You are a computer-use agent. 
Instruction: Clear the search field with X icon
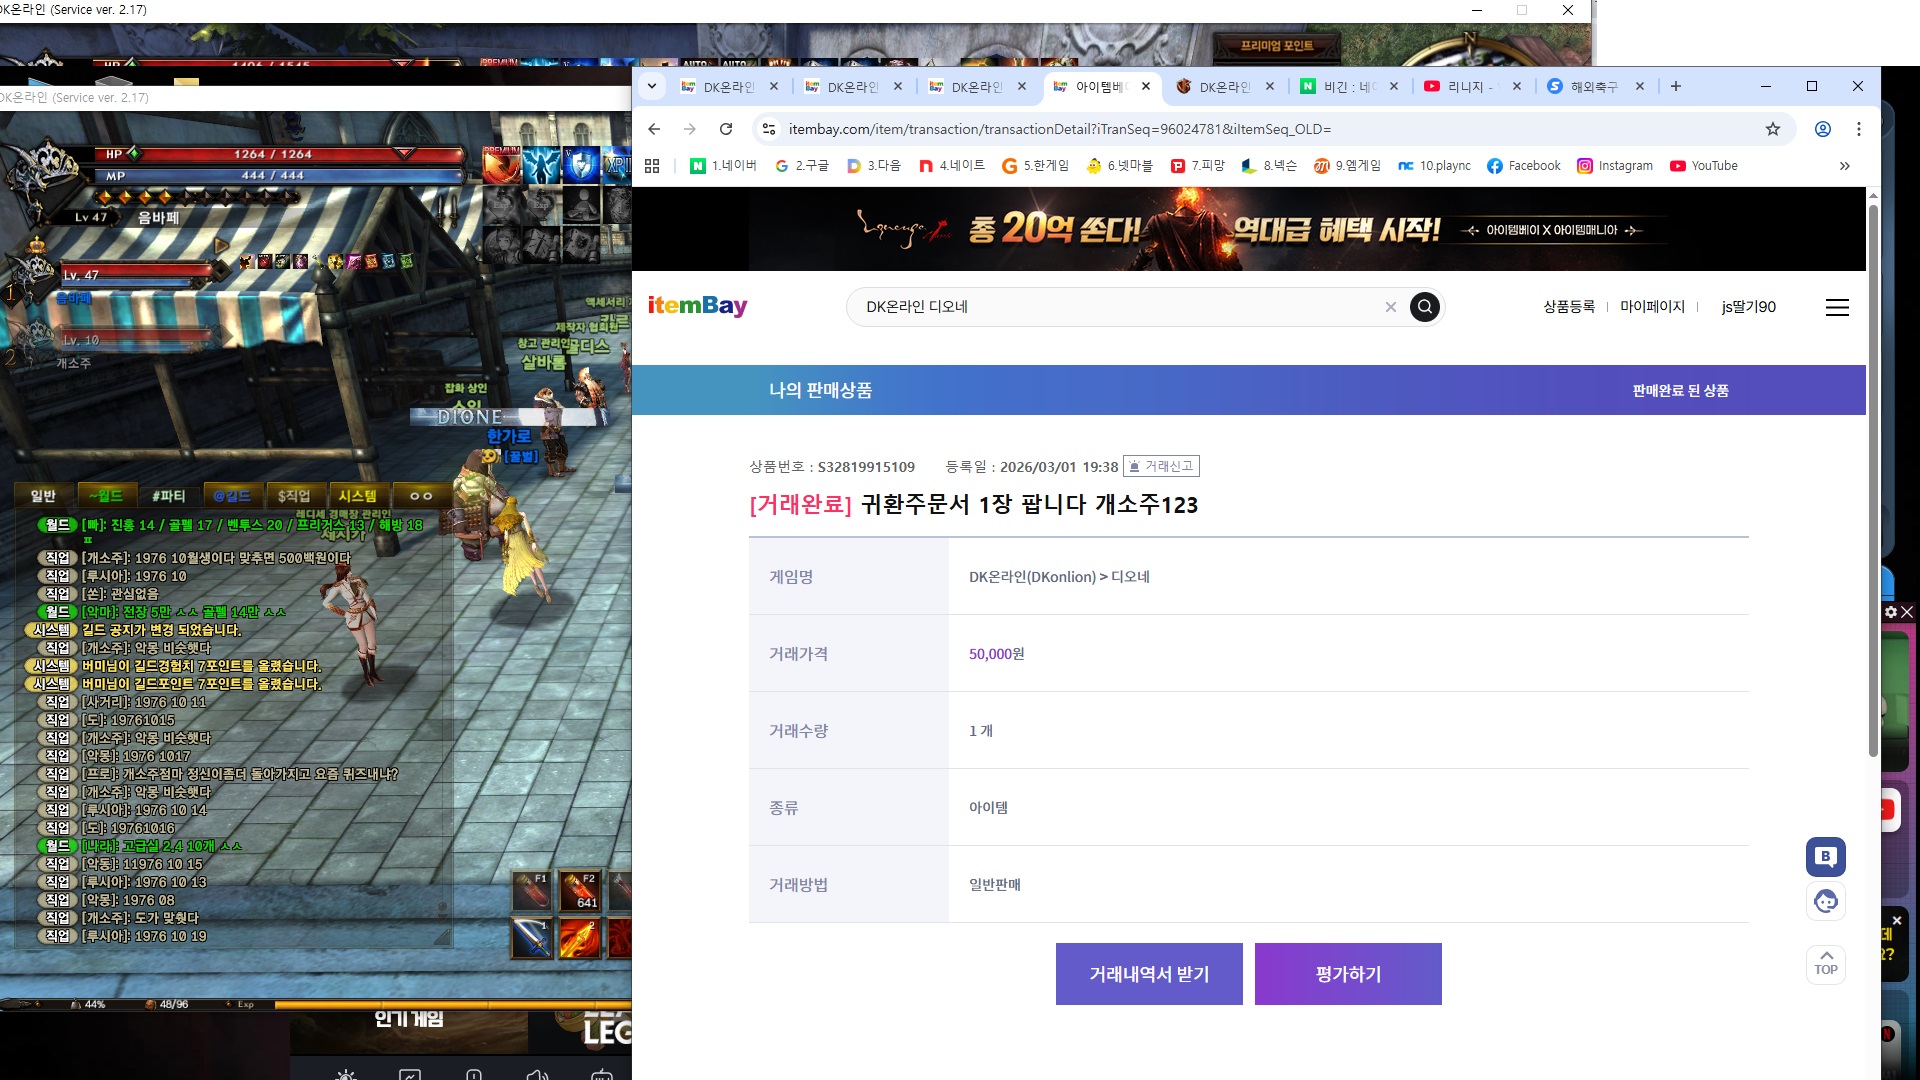pos(1390,307)
